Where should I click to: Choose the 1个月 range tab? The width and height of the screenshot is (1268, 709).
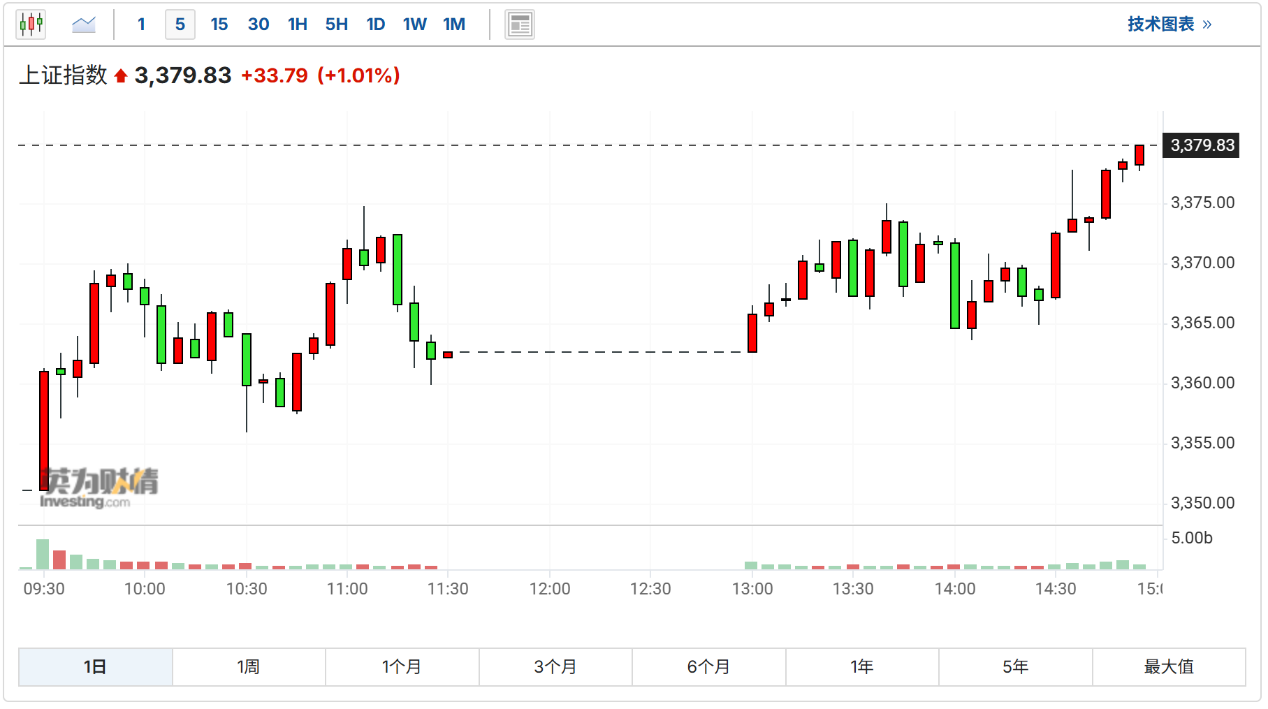(x=402, y=667)
